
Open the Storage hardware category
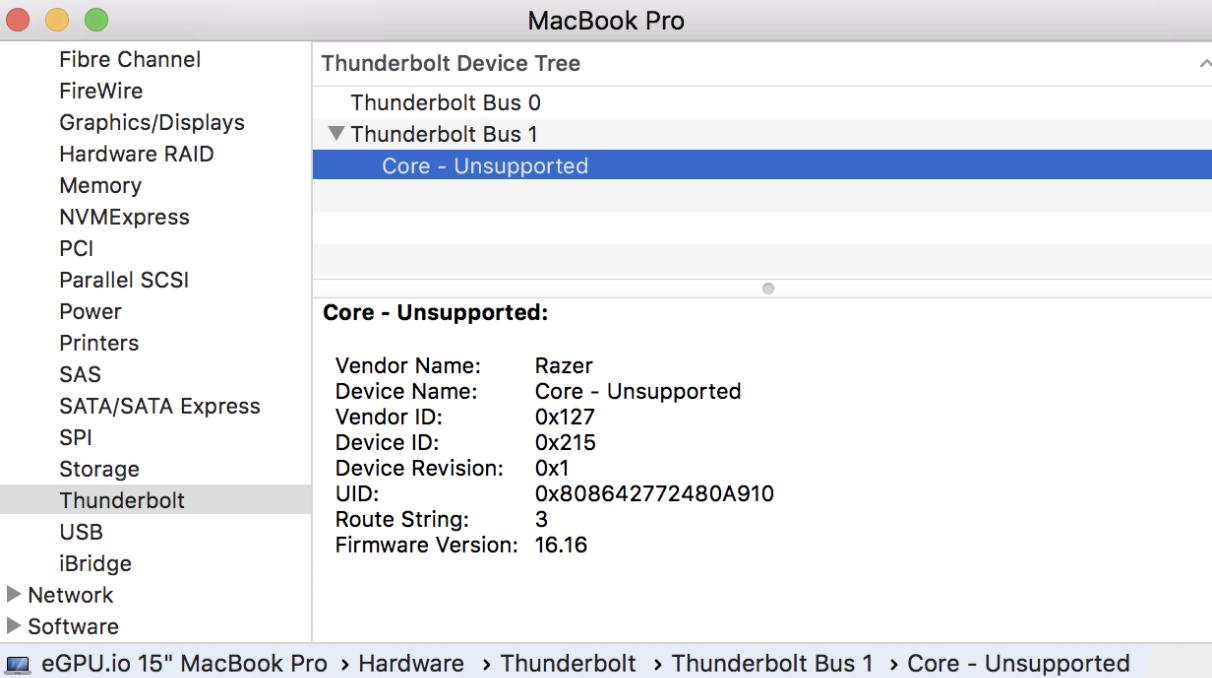click(99, 469)
